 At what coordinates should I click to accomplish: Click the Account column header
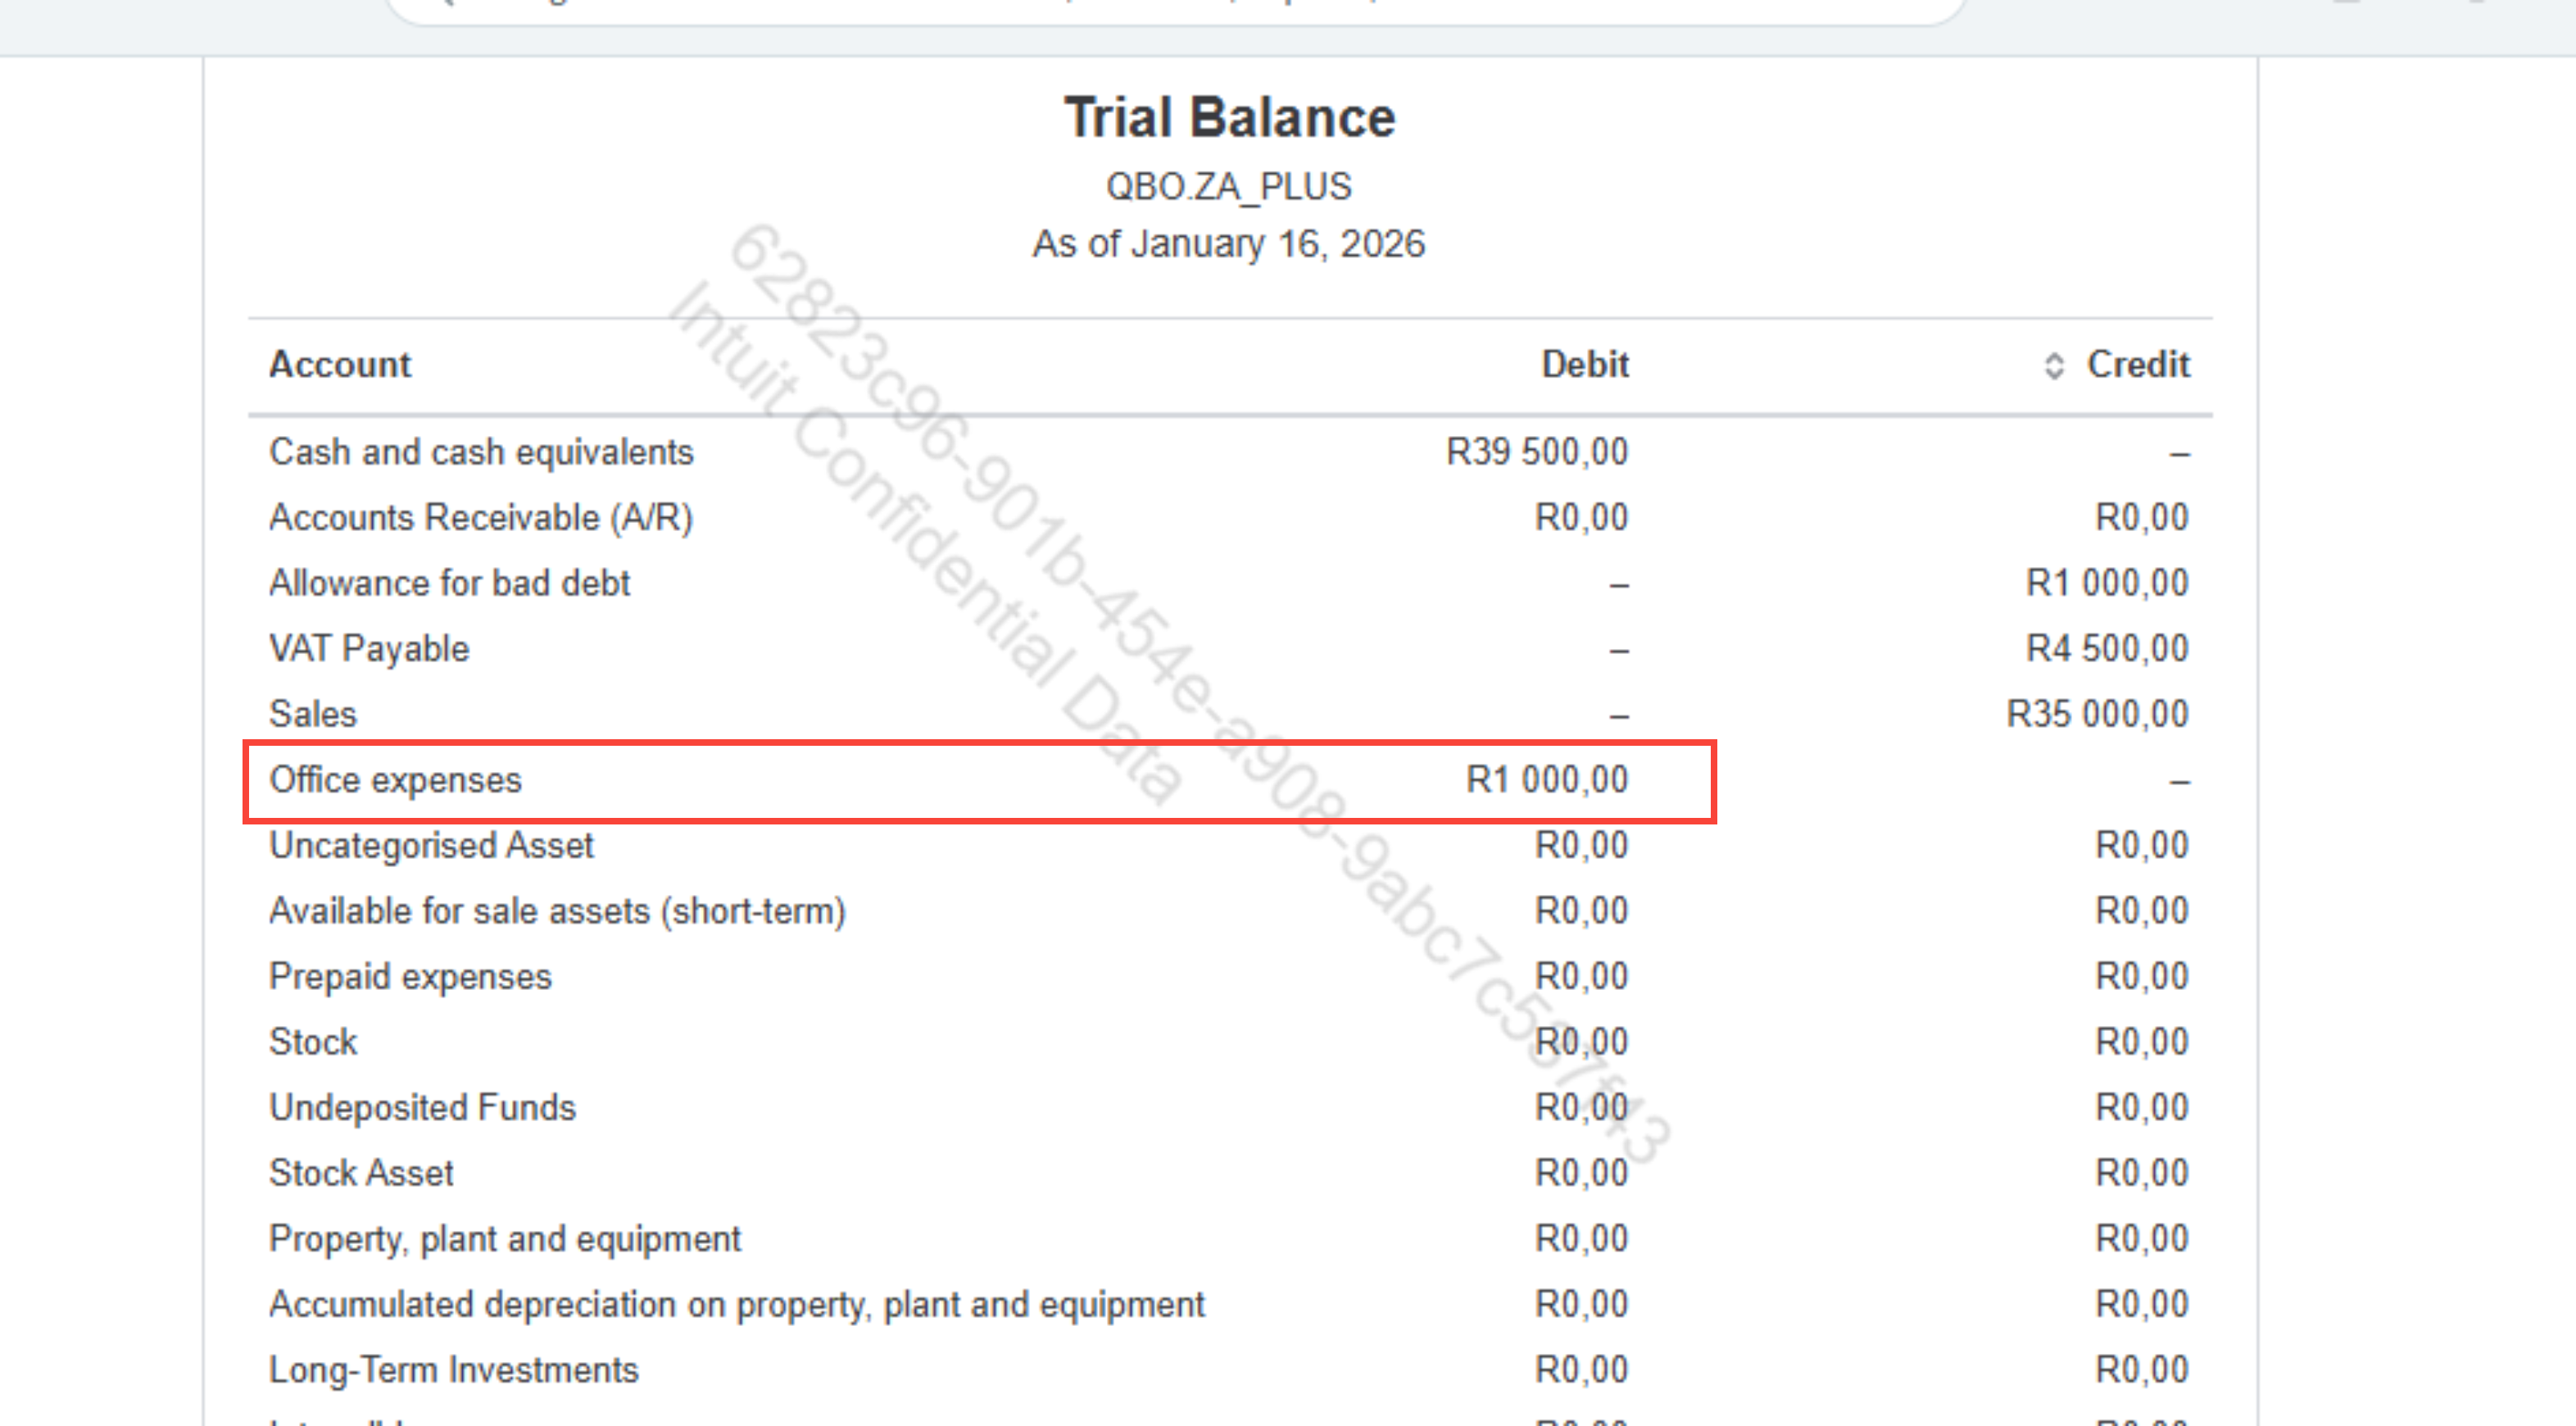pyautogui.click(x=340, y=365)
